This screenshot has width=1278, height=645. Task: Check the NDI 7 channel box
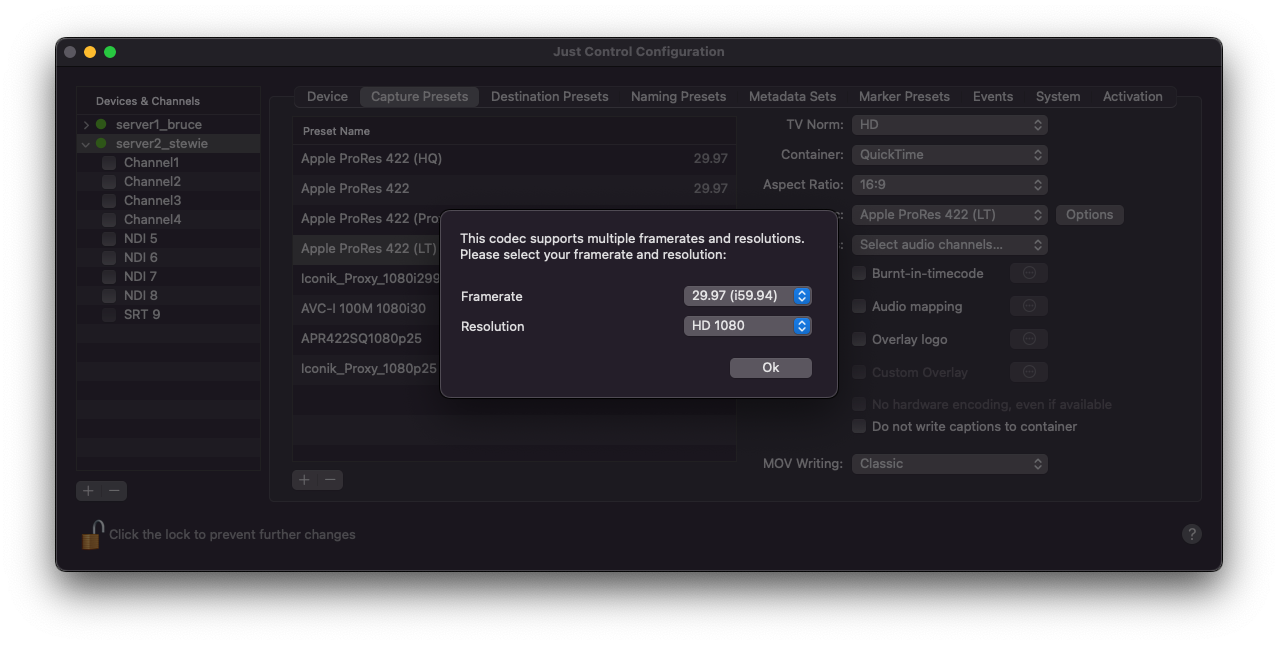click(x=109, y=277)
